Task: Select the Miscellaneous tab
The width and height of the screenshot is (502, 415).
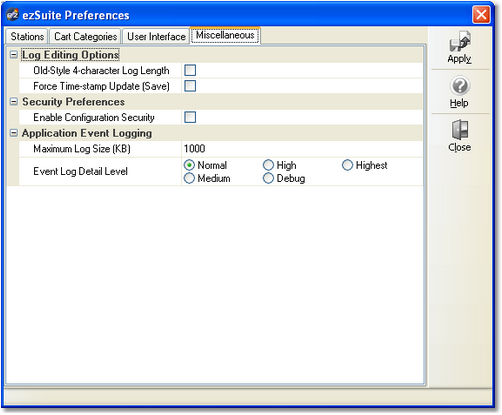Action: point(225,35)
